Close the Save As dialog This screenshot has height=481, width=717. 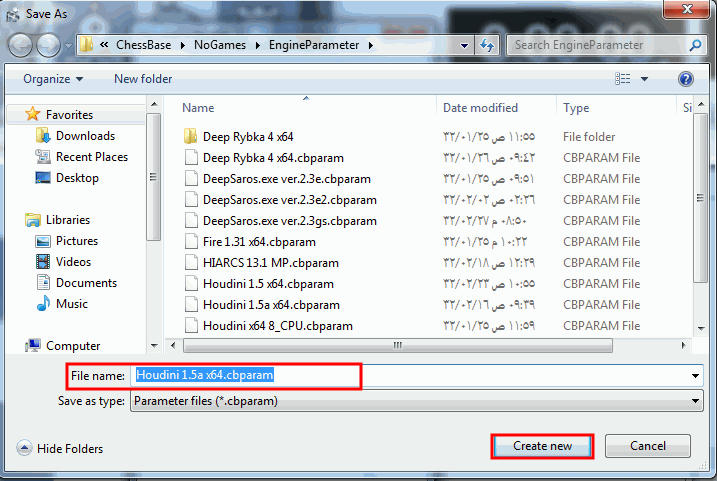(686, 9)
